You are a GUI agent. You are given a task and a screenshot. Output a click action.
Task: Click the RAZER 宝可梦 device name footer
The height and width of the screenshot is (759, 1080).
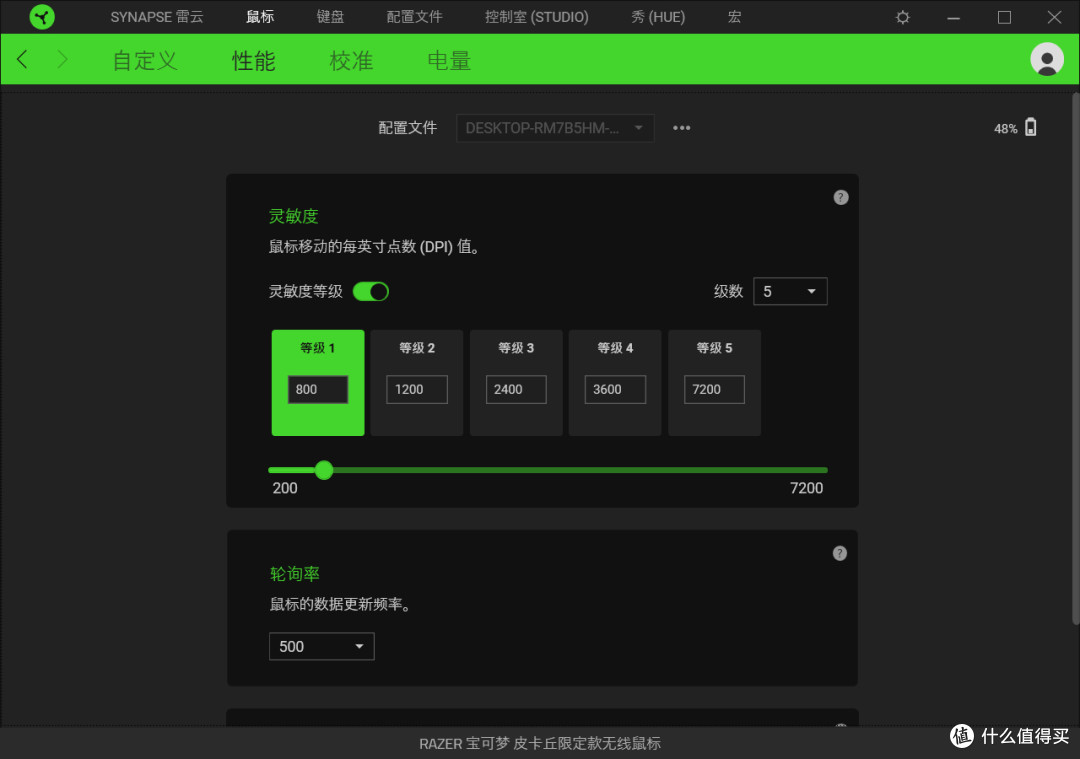point(540,743)
